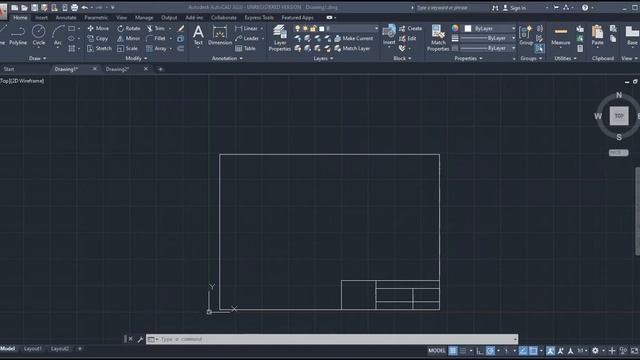Viewport: 640px width, 360px height.
Task: Expand the Draw panel
Action: pyautogui.click(x=38, y=58)
